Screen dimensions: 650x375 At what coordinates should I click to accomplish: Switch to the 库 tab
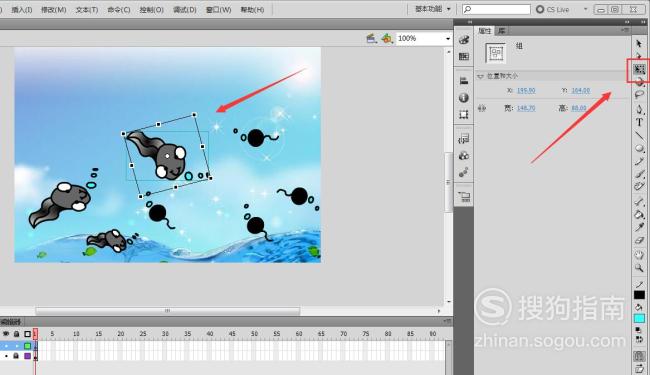coord(502,31)
